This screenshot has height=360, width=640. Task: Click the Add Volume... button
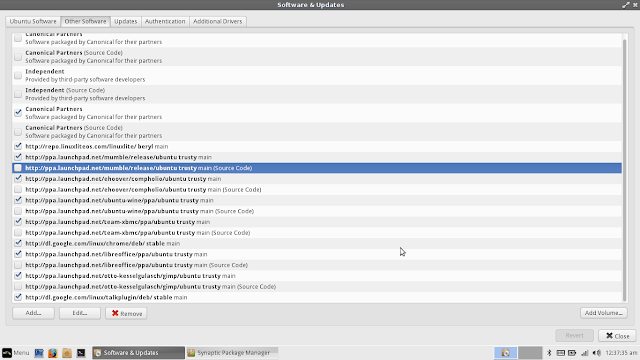(x=604, y=313)
